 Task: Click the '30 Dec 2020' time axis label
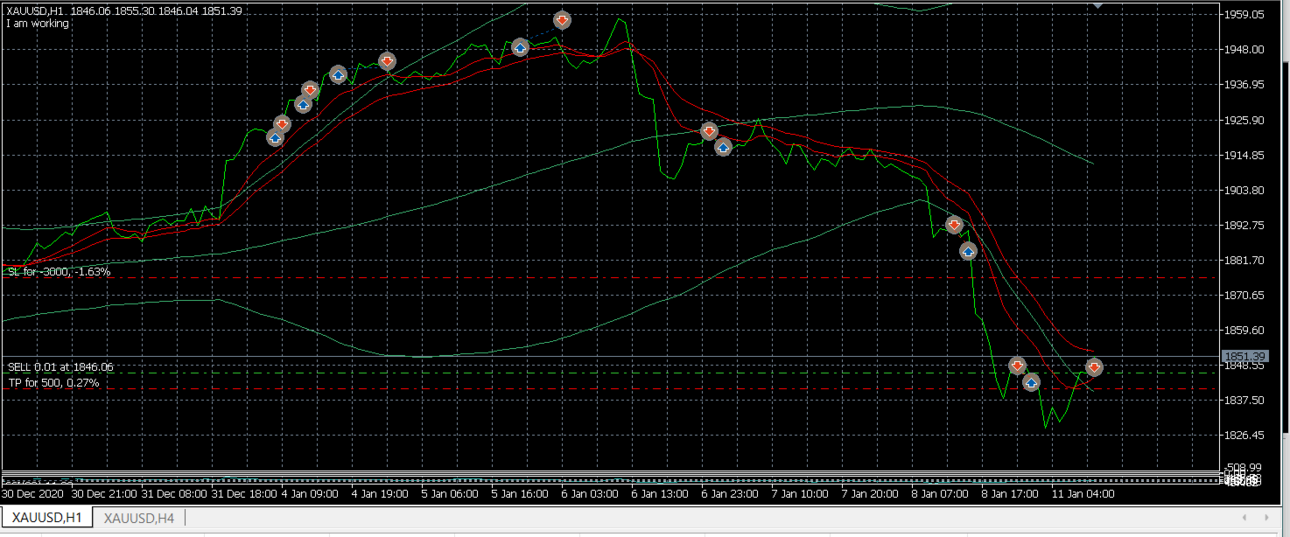(x=34, y=494)
